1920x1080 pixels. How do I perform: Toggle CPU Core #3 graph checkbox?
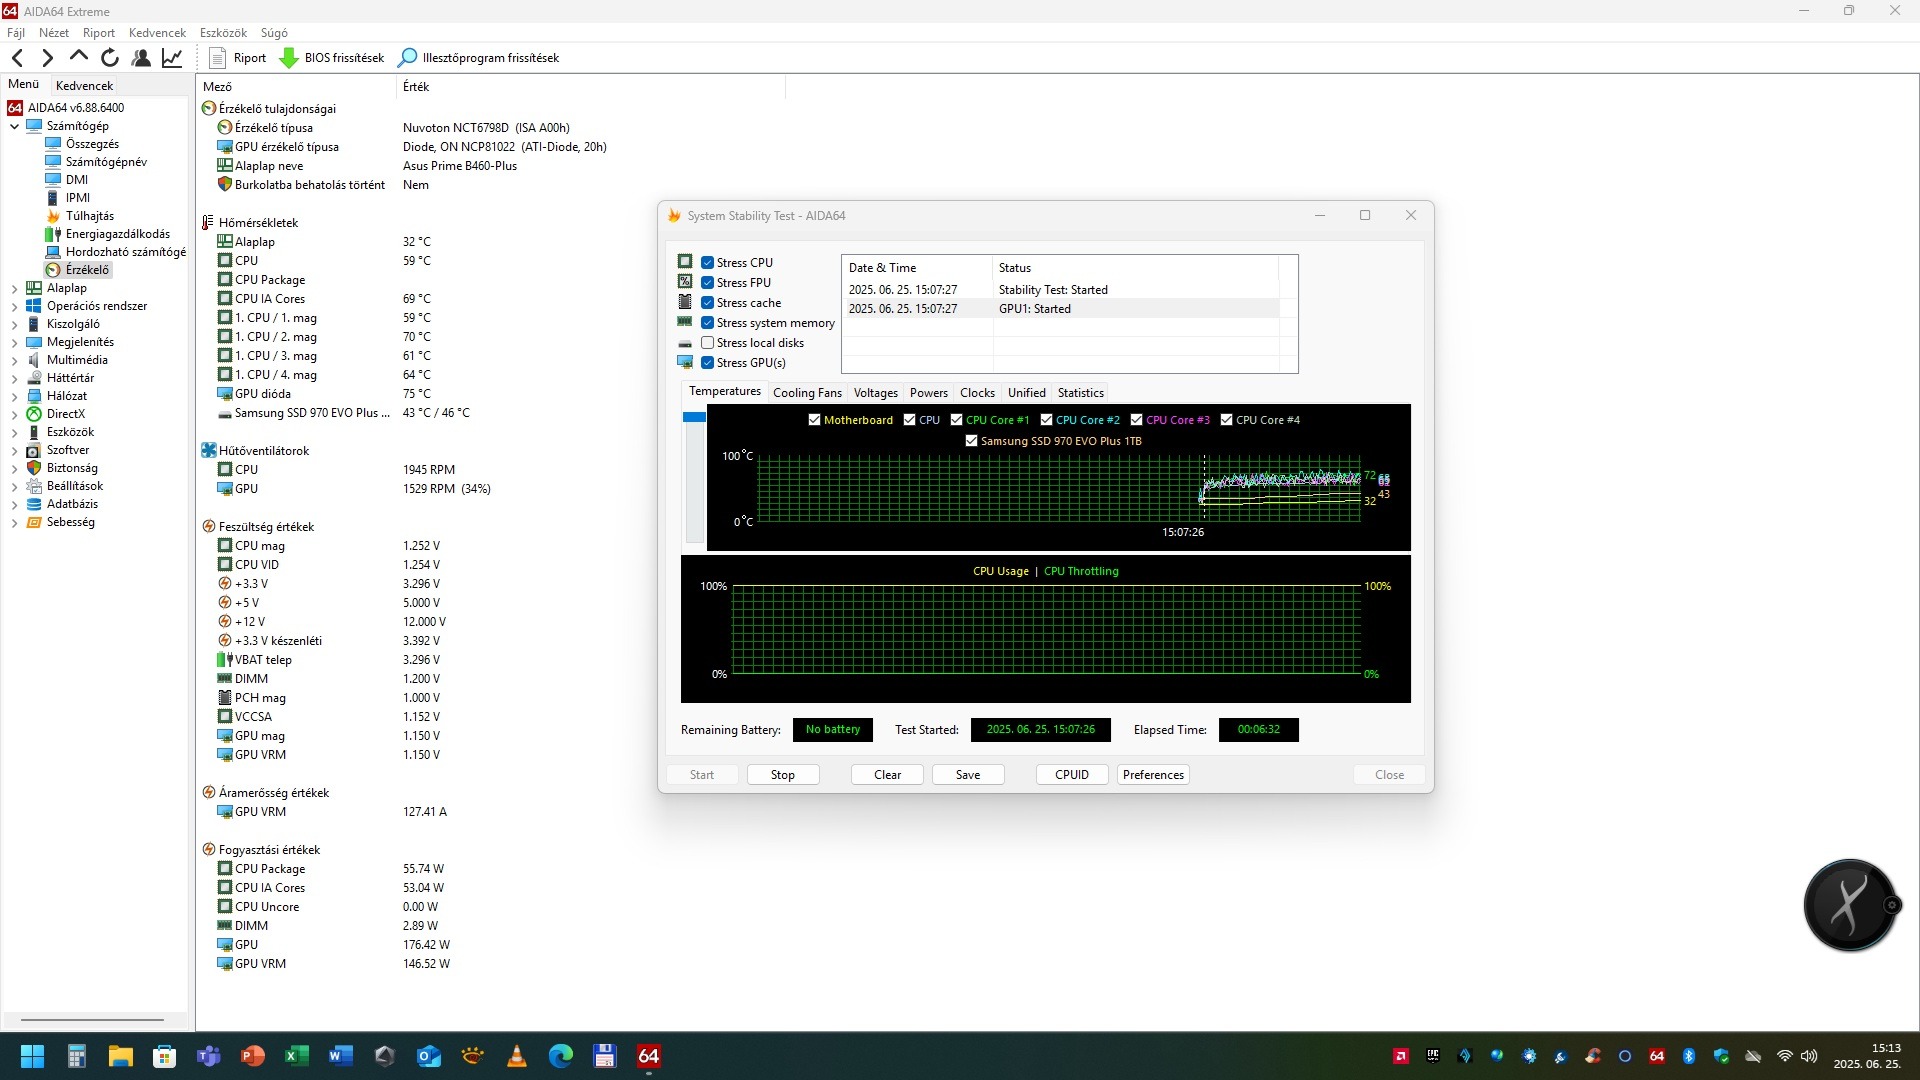(x=1136, y=420)
